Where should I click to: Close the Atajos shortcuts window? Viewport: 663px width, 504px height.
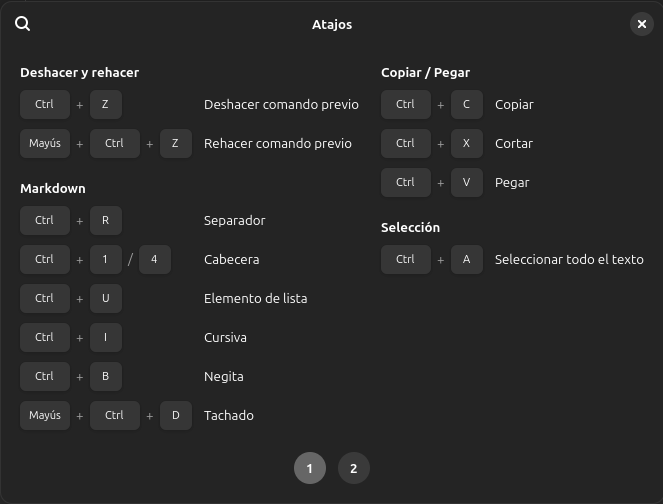coord(641,24)
